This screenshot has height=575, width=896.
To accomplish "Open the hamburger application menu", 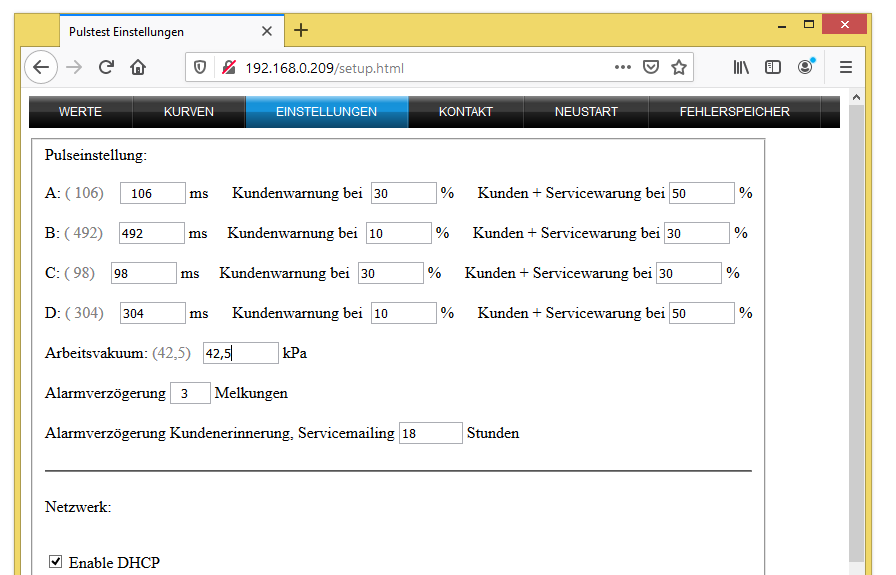I will [846, 67].
